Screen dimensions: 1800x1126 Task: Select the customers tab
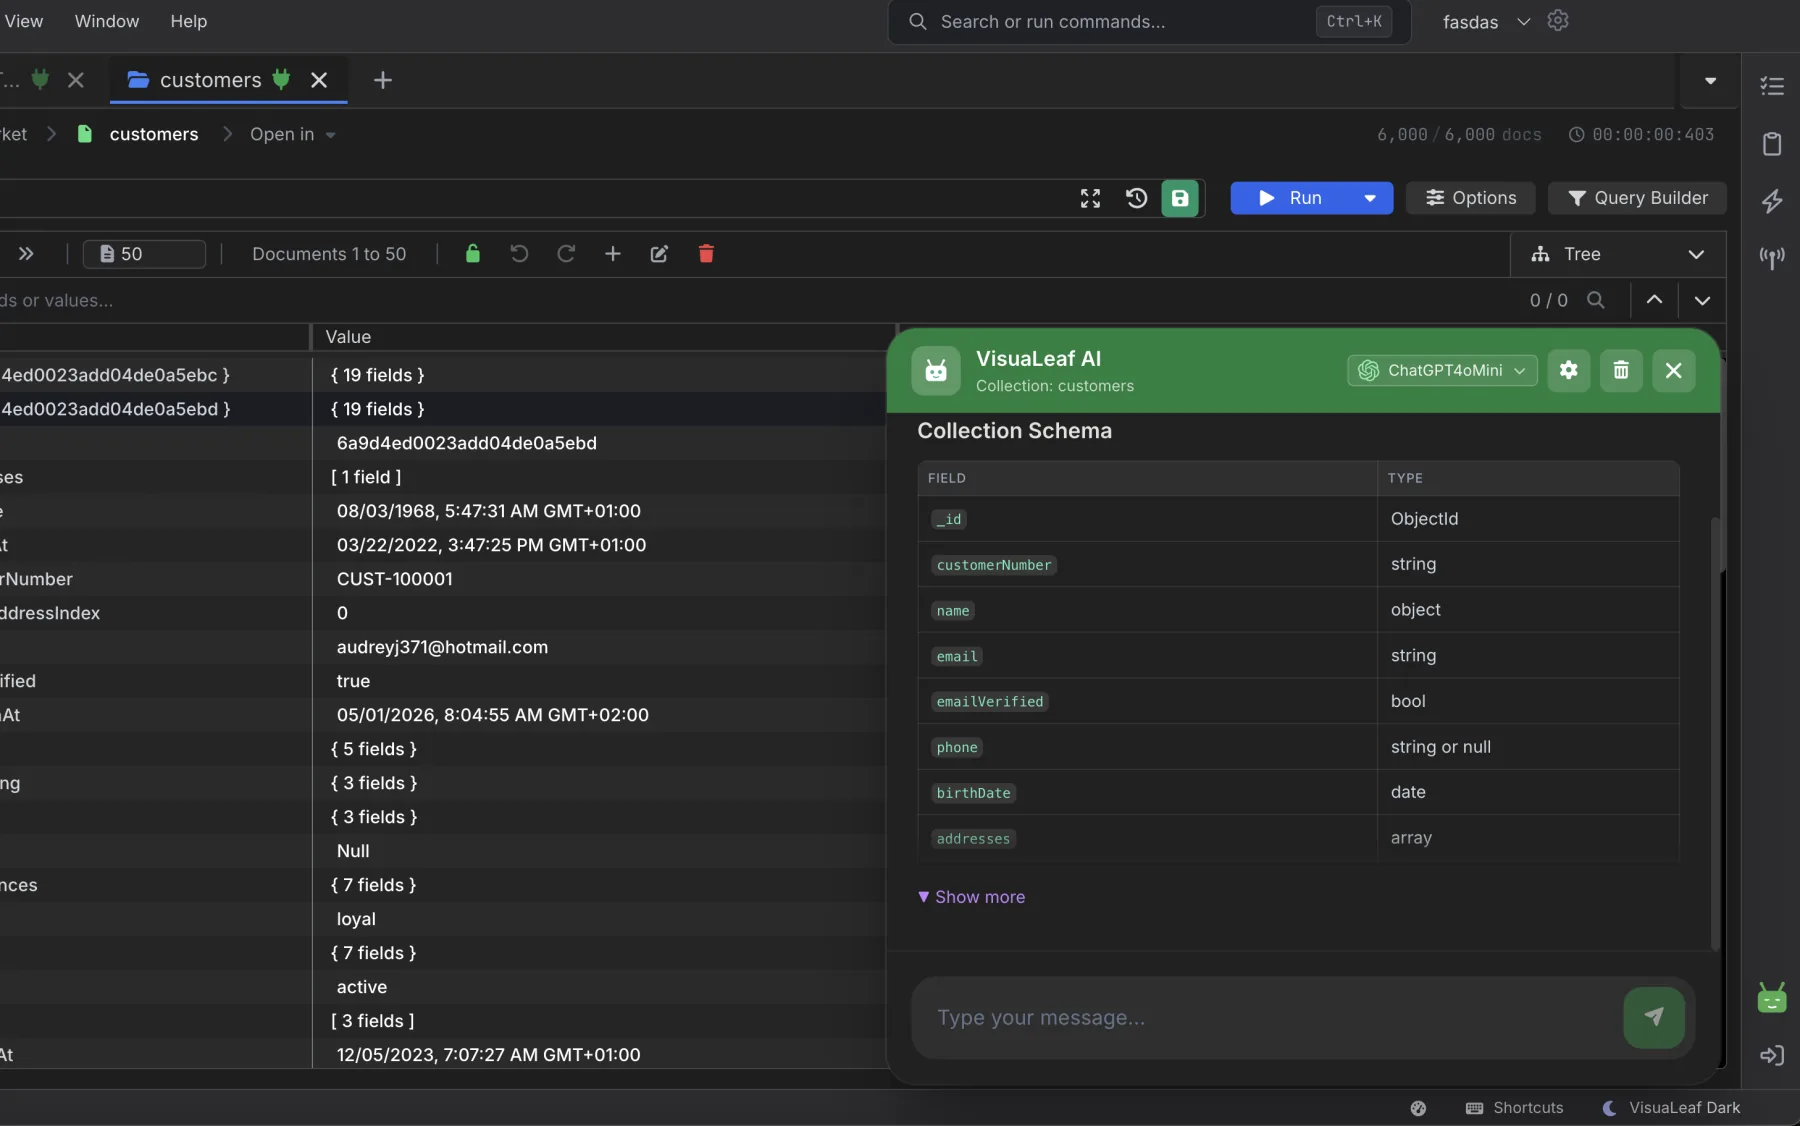click(x=209, y=80)
